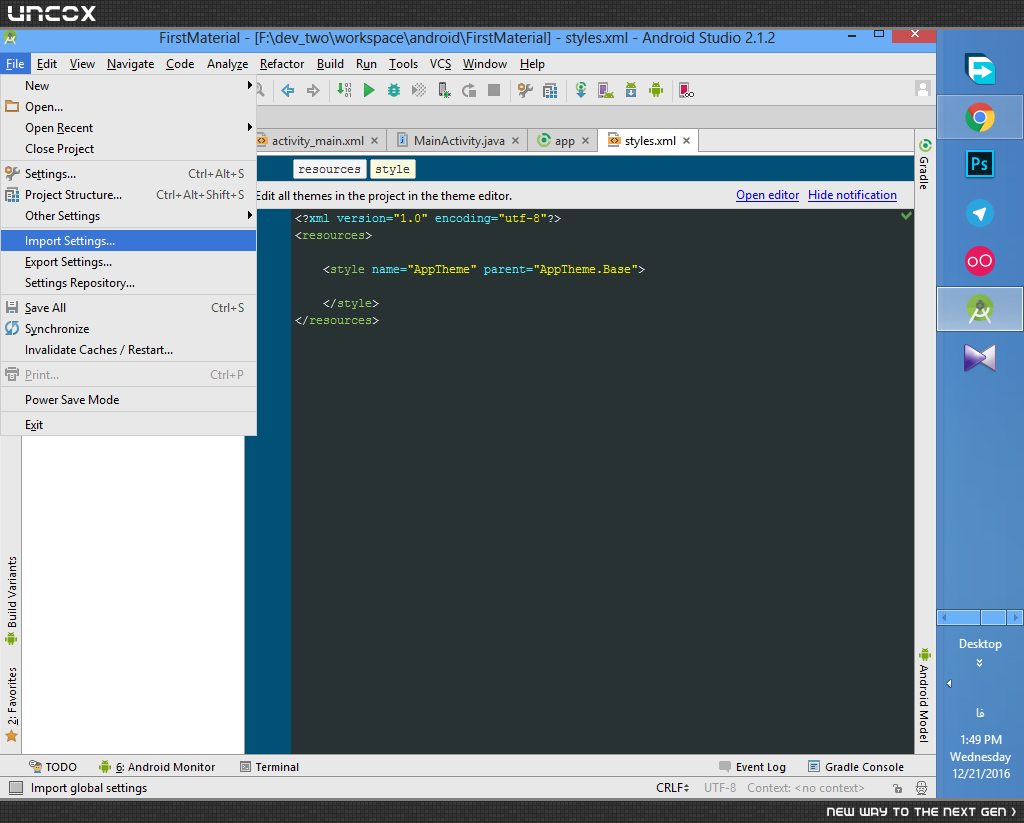Viewport: 1024px width, 823px height.
Task: Run the app with green play button
Action: tap(369, 90)
